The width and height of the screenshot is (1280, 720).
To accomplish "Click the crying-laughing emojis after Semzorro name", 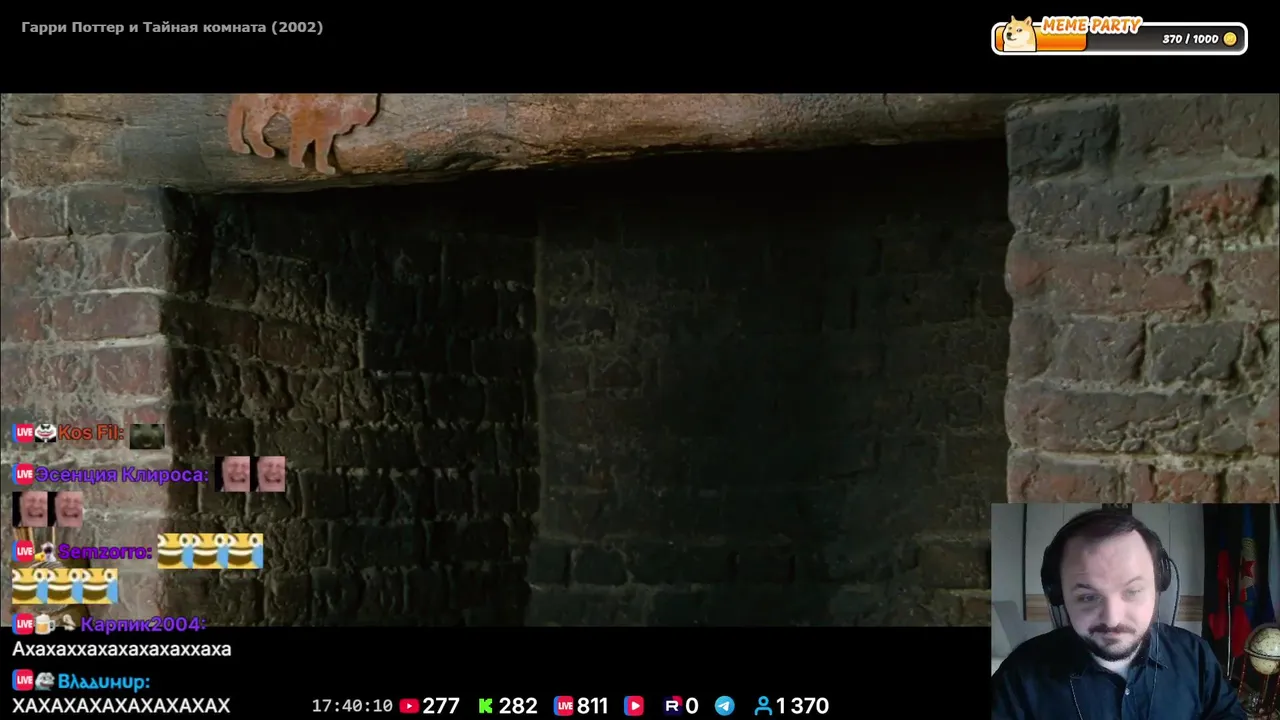I will (210, 551).
